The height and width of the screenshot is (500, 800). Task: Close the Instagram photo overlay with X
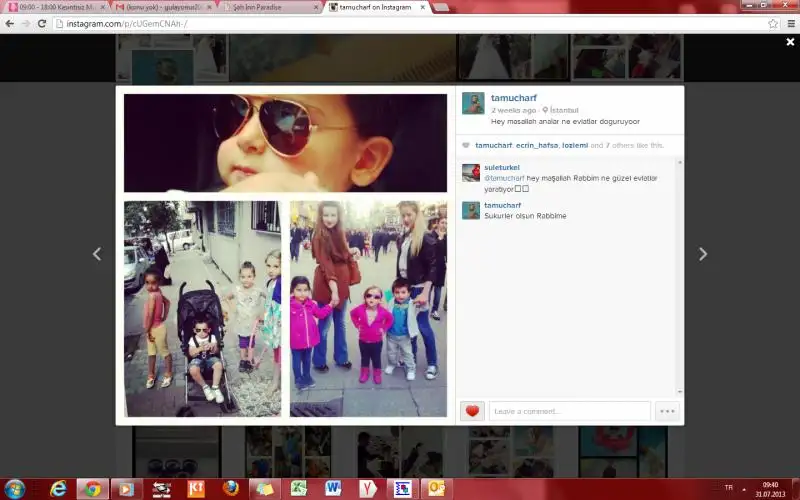click(790, 42)
